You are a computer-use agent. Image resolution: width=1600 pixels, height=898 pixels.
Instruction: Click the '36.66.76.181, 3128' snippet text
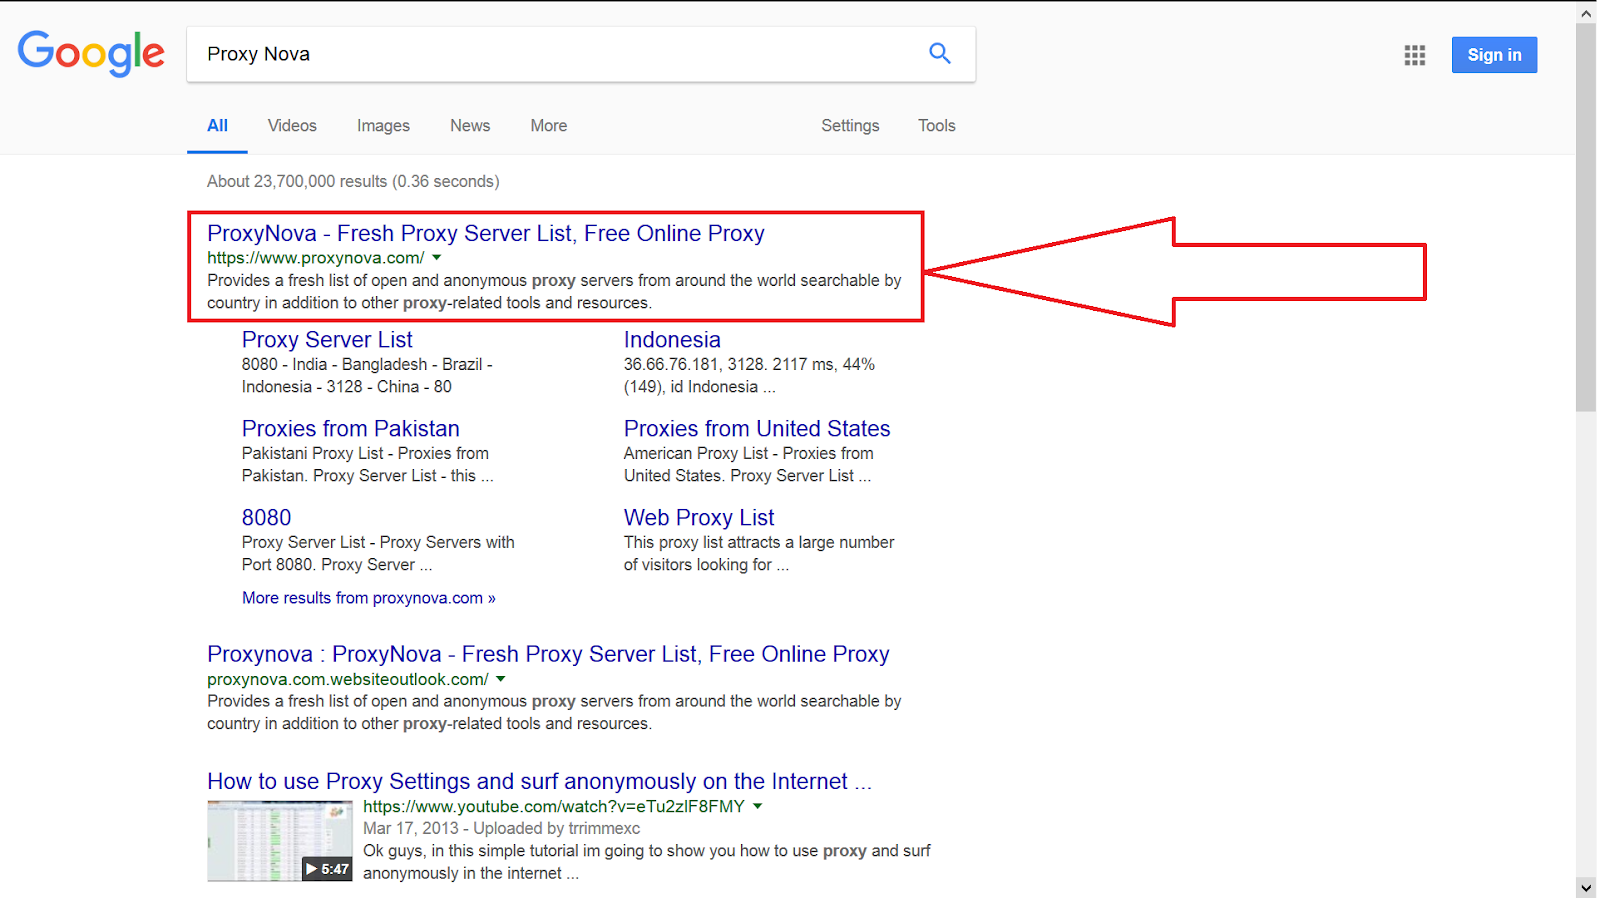click(x=749, y=376)
